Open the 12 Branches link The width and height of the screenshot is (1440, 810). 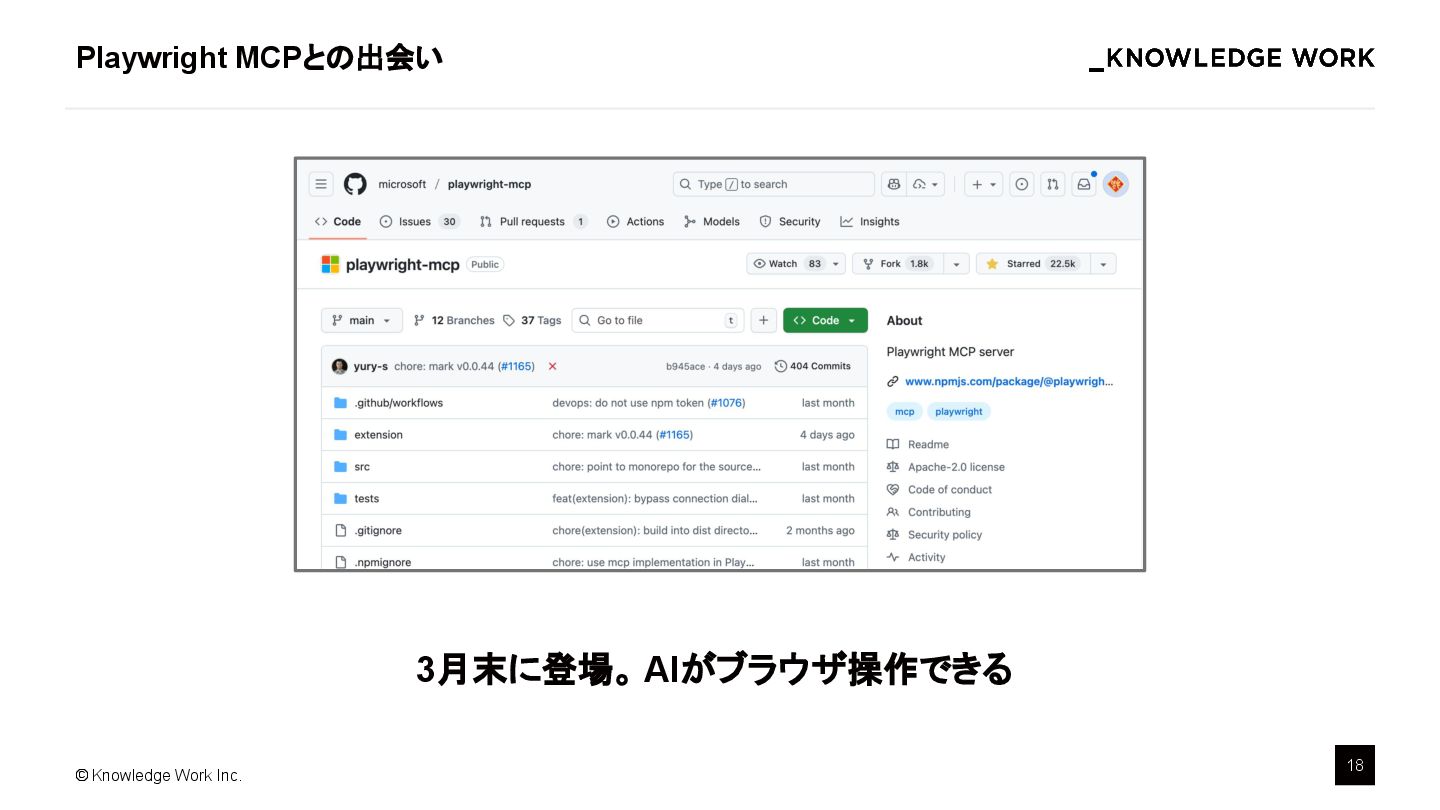tap(453, 320)
